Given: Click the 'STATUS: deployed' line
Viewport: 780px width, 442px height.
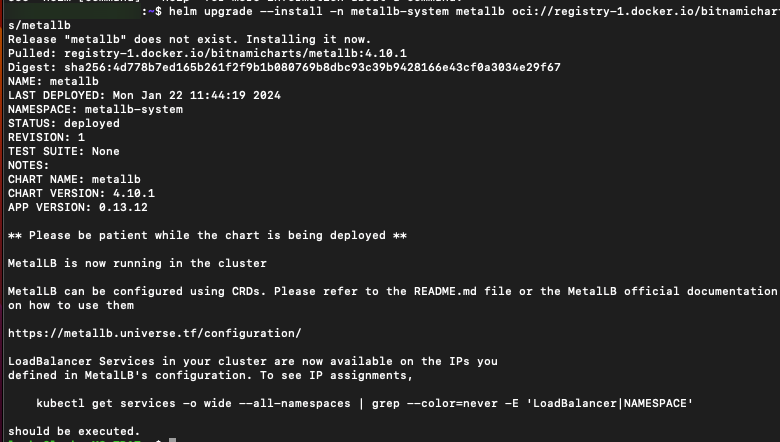Looking at the screenshot, I should coord(63,123).
